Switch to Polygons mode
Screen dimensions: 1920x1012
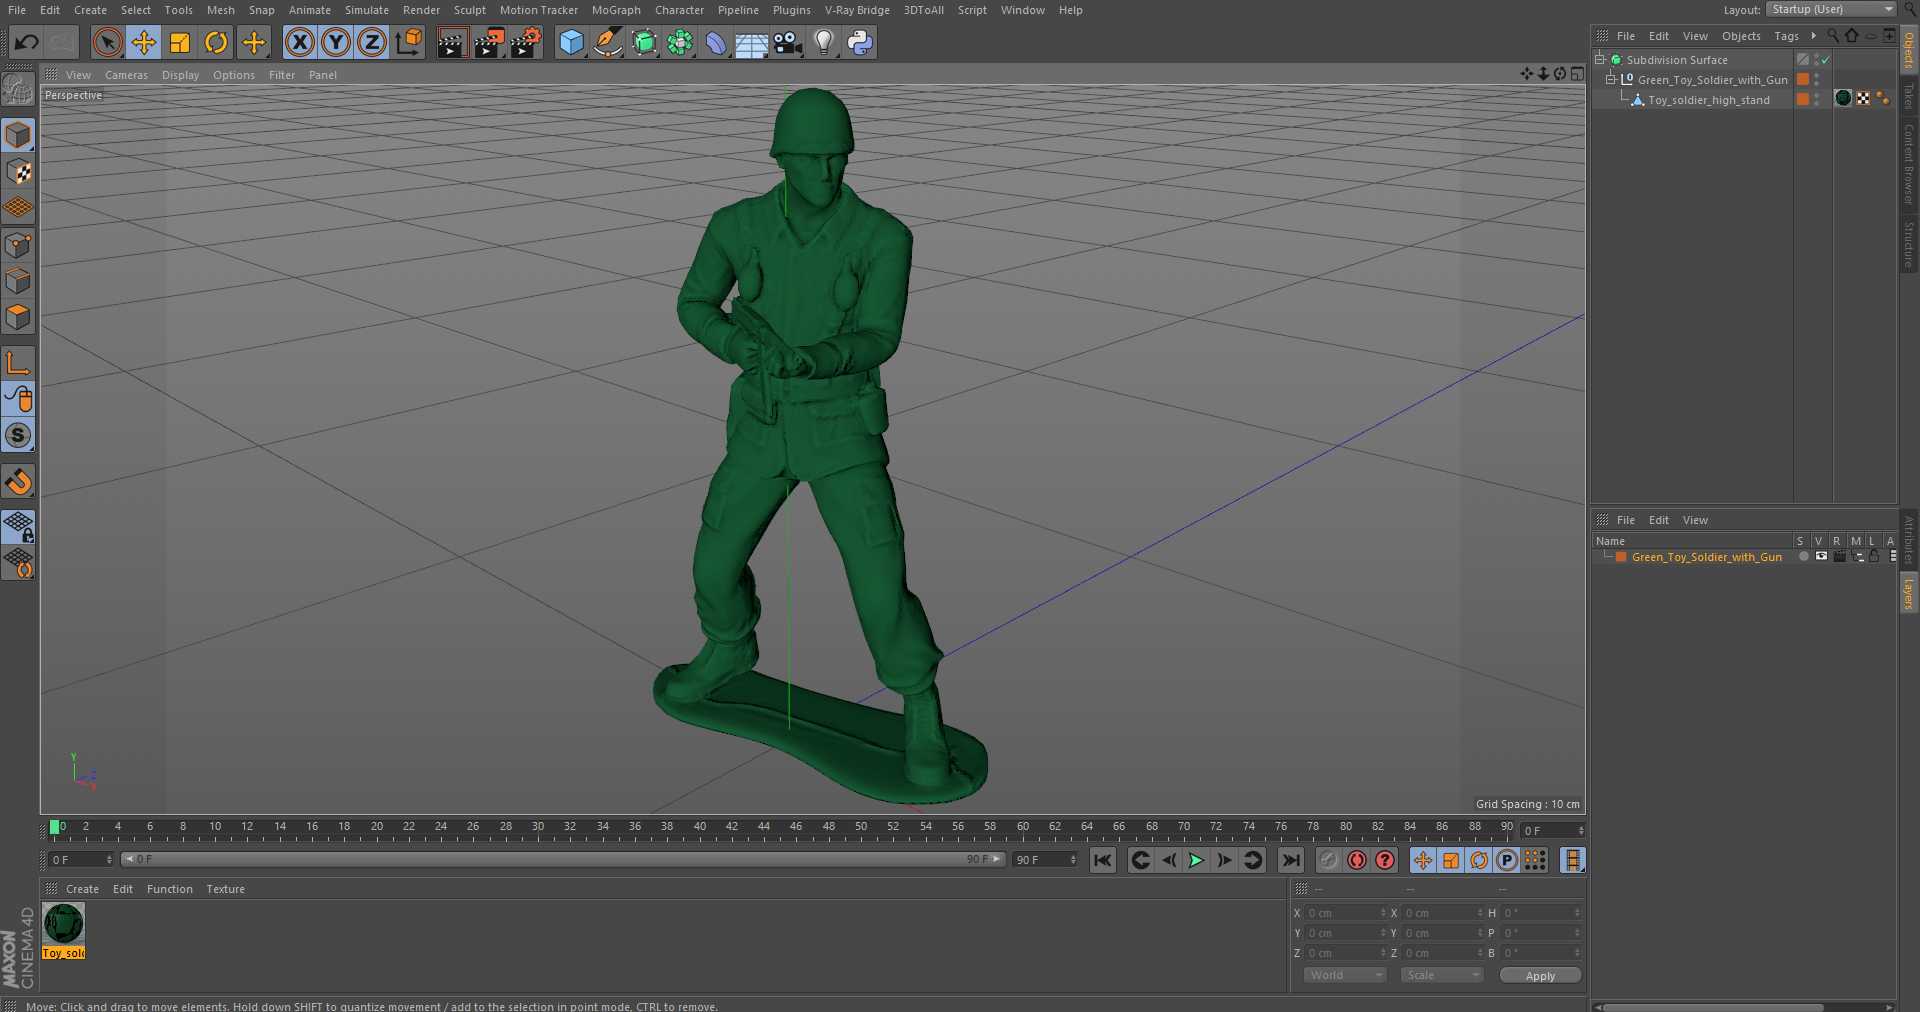tap(18, 318)
